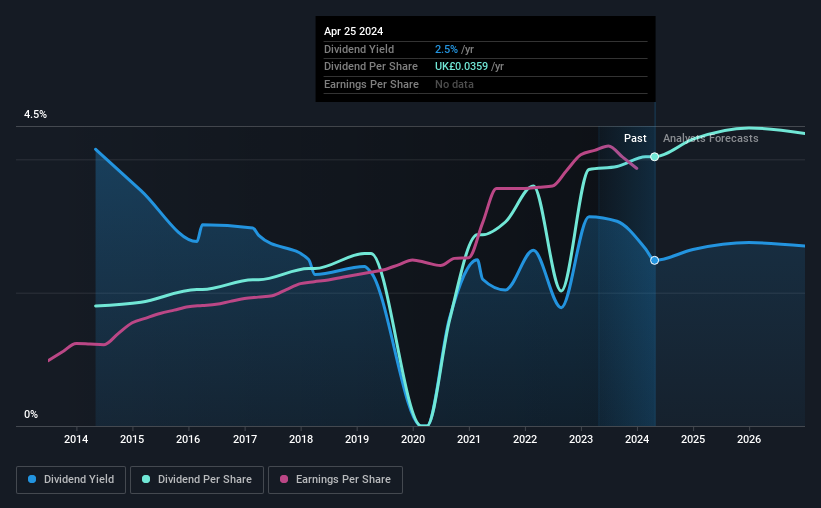Screen dimensions: 821x508
Task: Click the 2017 x-axis label
Action: tap(245, 439)
